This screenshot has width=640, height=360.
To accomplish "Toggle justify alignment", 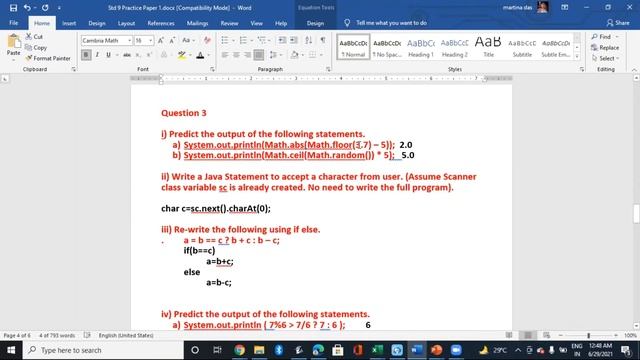I will click(x=259, y=55).
